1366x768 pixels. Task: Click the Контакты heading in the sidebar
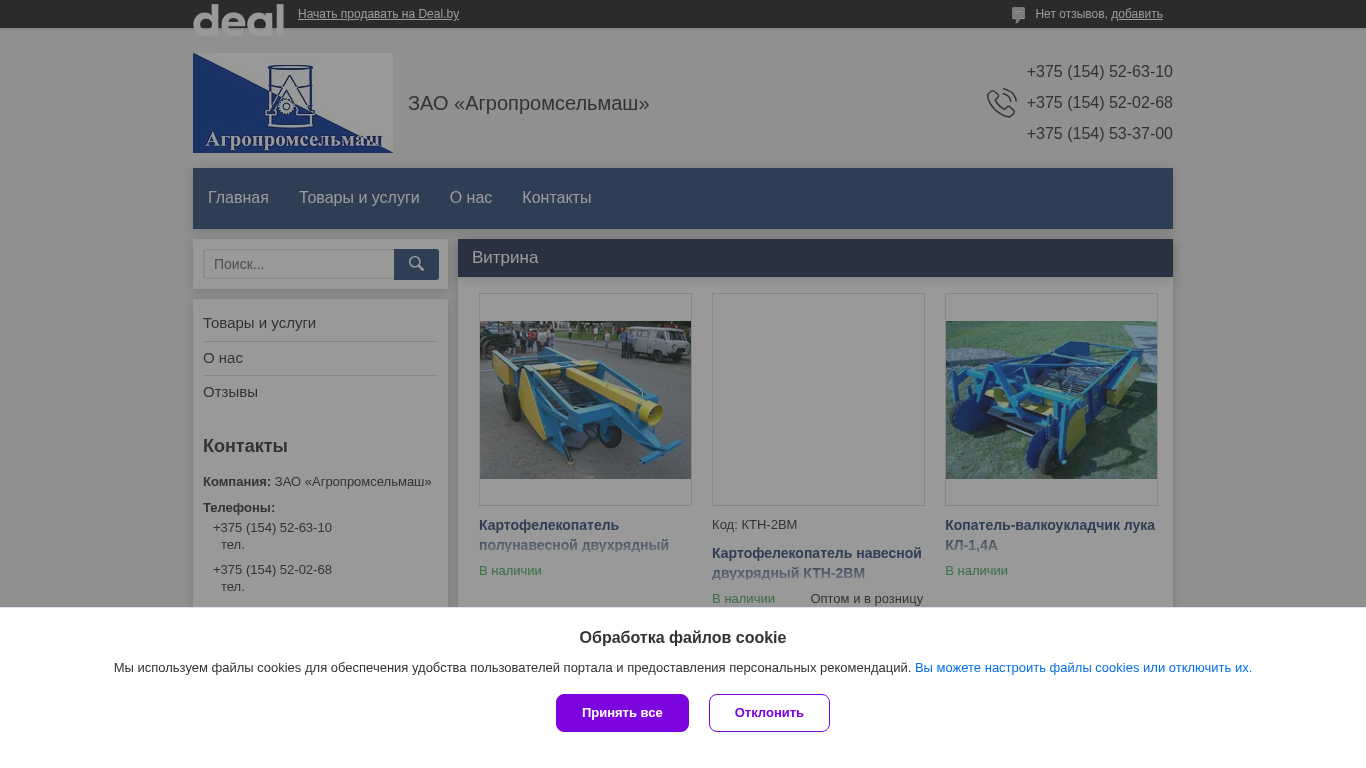pos(245,446)
